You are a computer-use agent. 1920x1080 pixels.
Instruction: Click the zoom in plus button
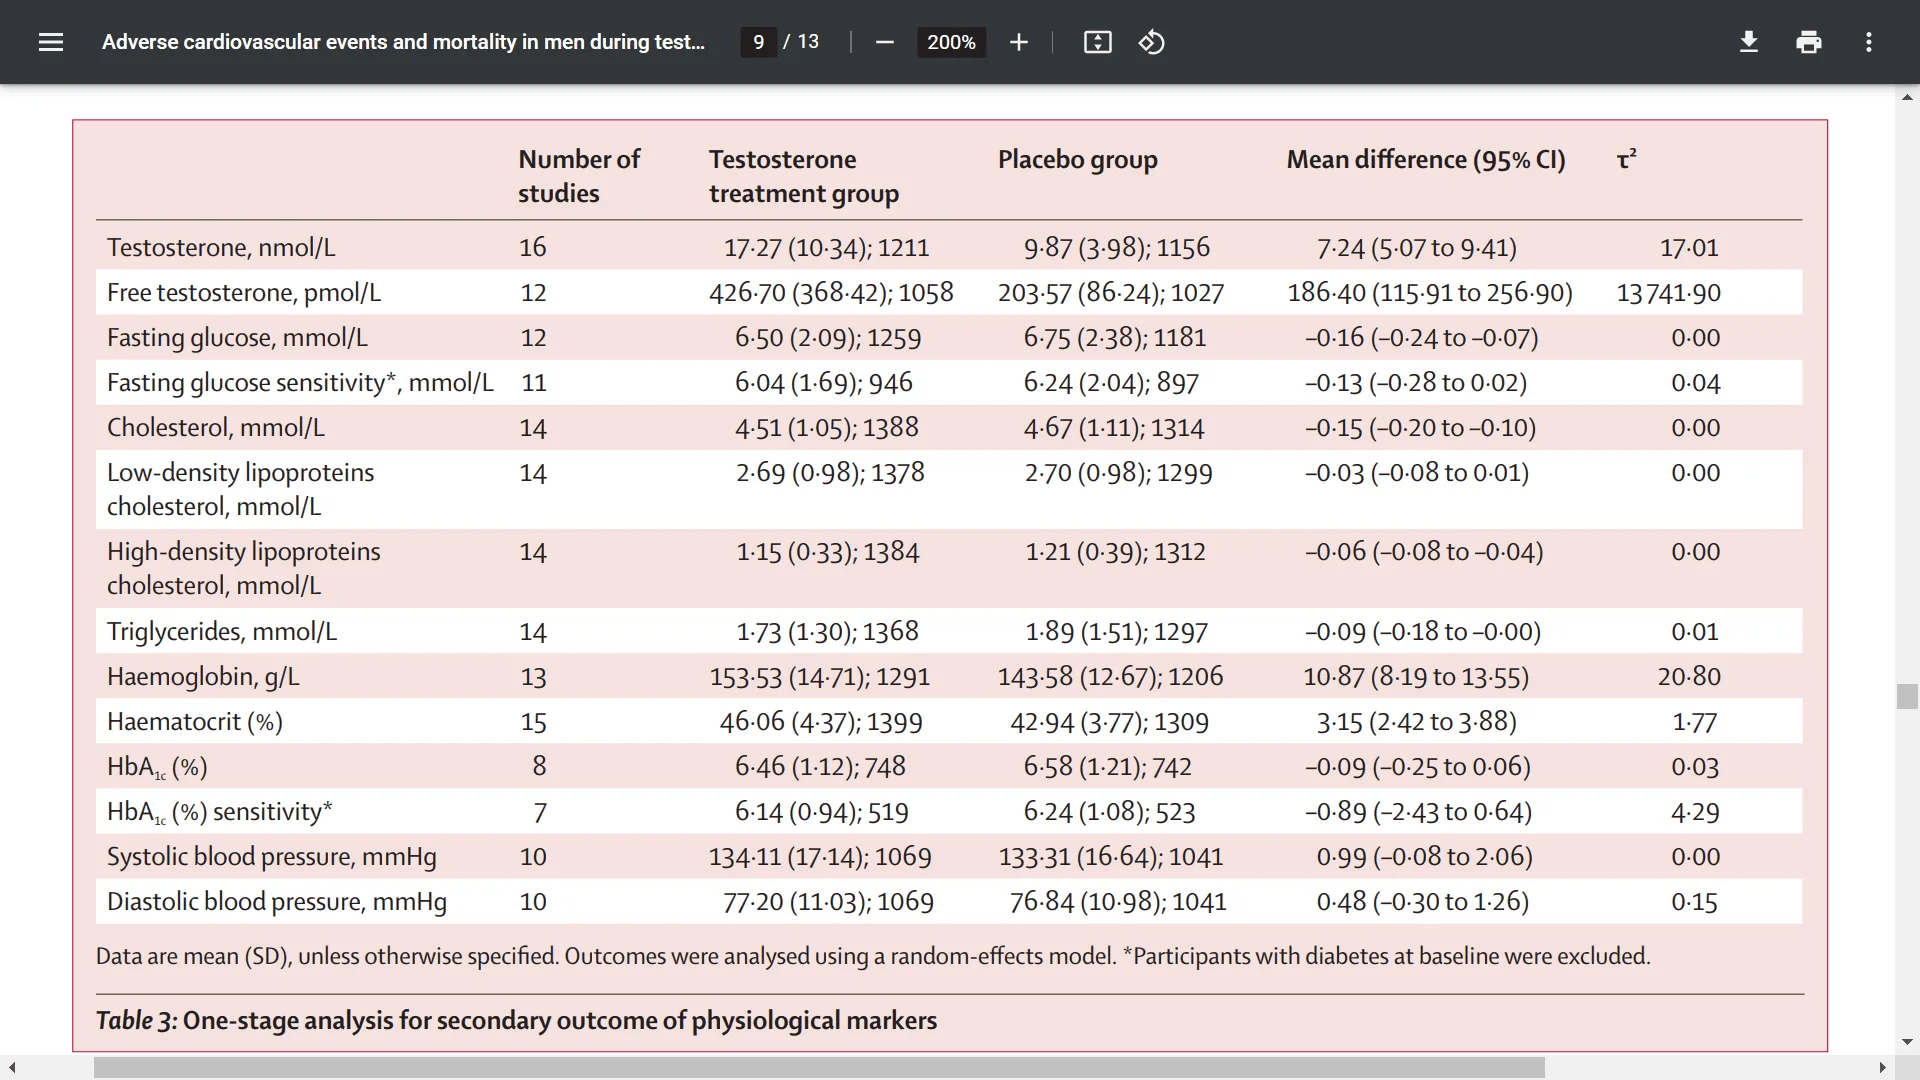(1018, 42)
